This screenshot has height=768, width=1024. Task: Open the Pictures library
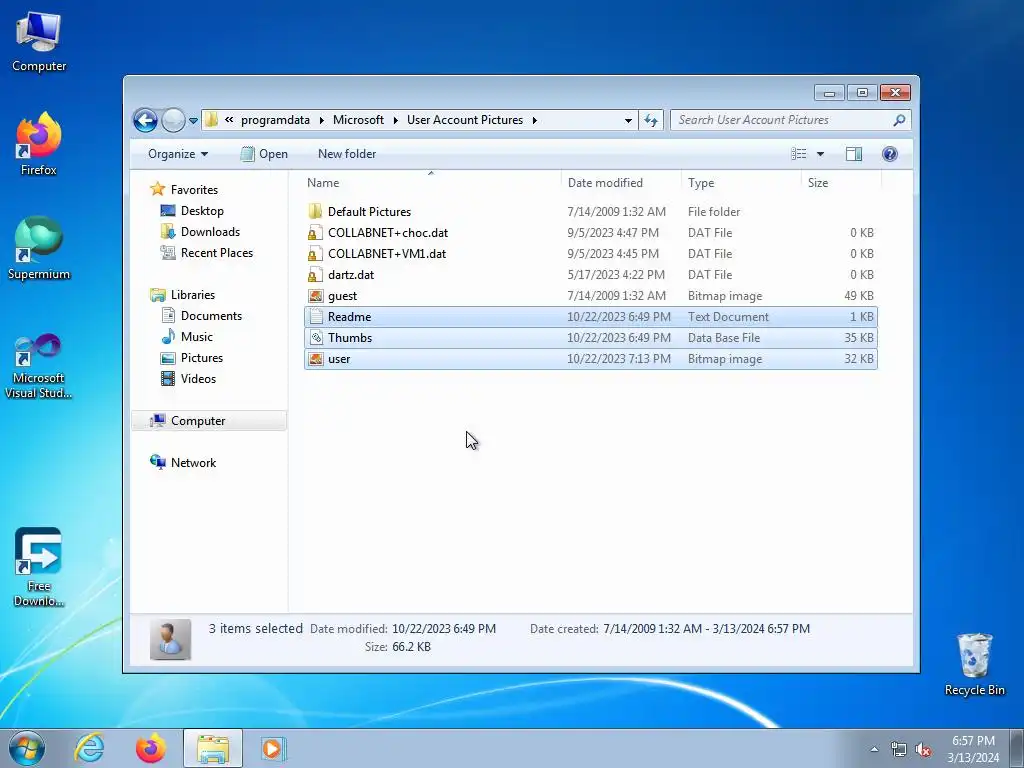(202, 358)
